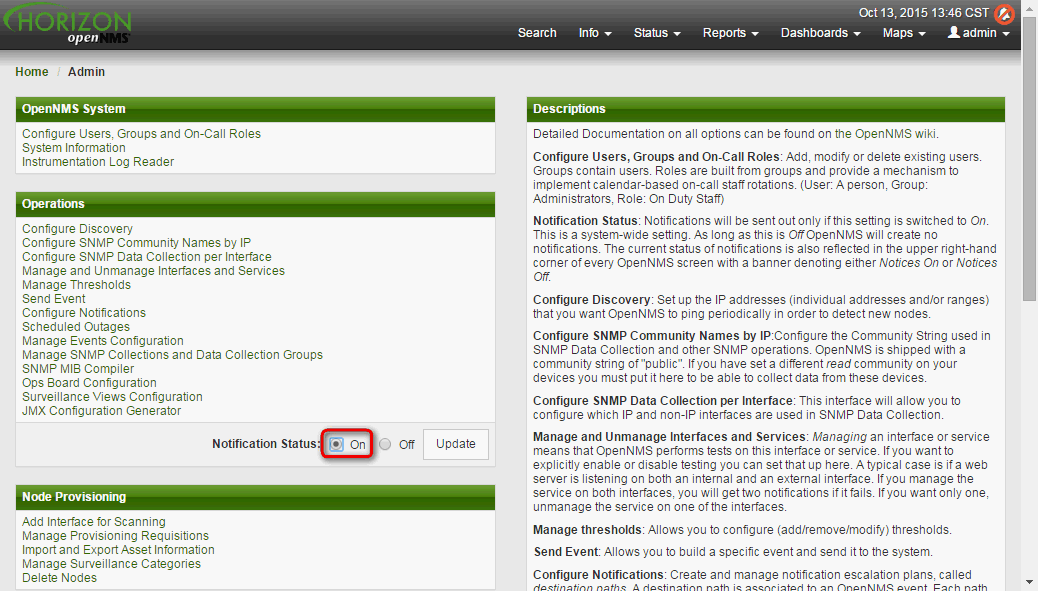The width and height of the screenshot is (1038, 591).
Task: Open the Configure Notifications link
Action: click(x=83, y=312)
